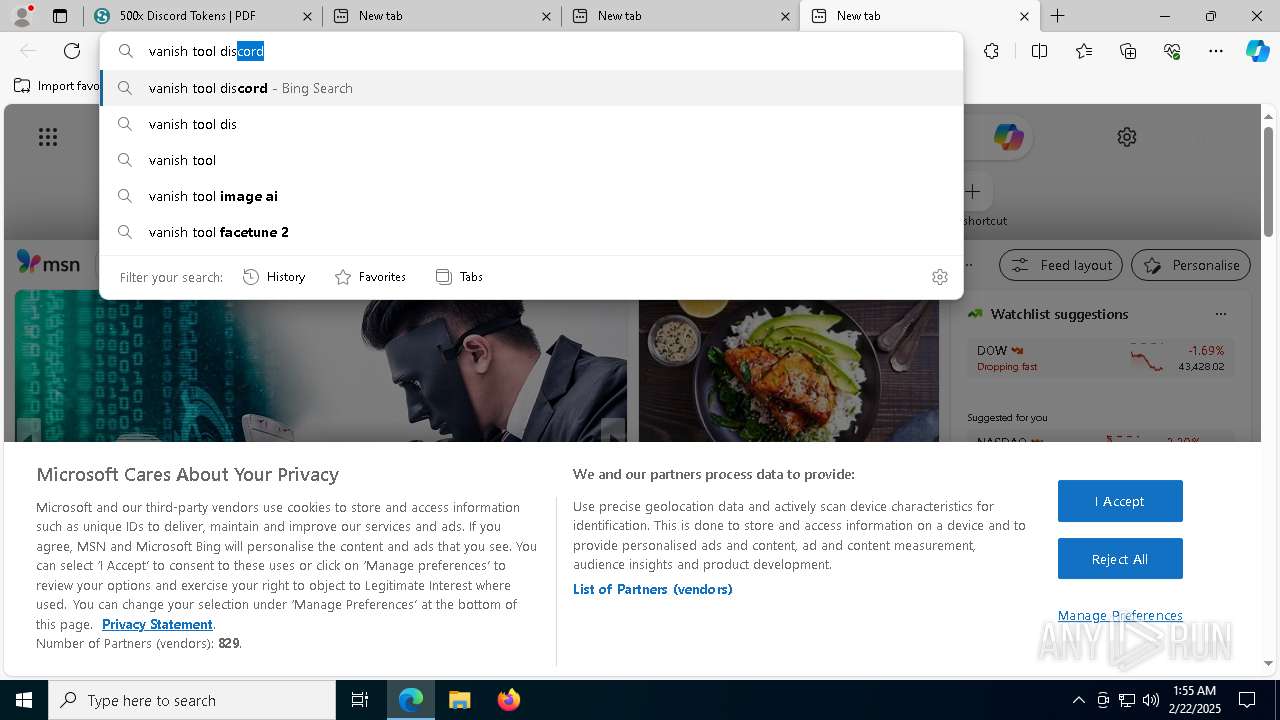Open the DOW watchlist entry

(1100, 358)
